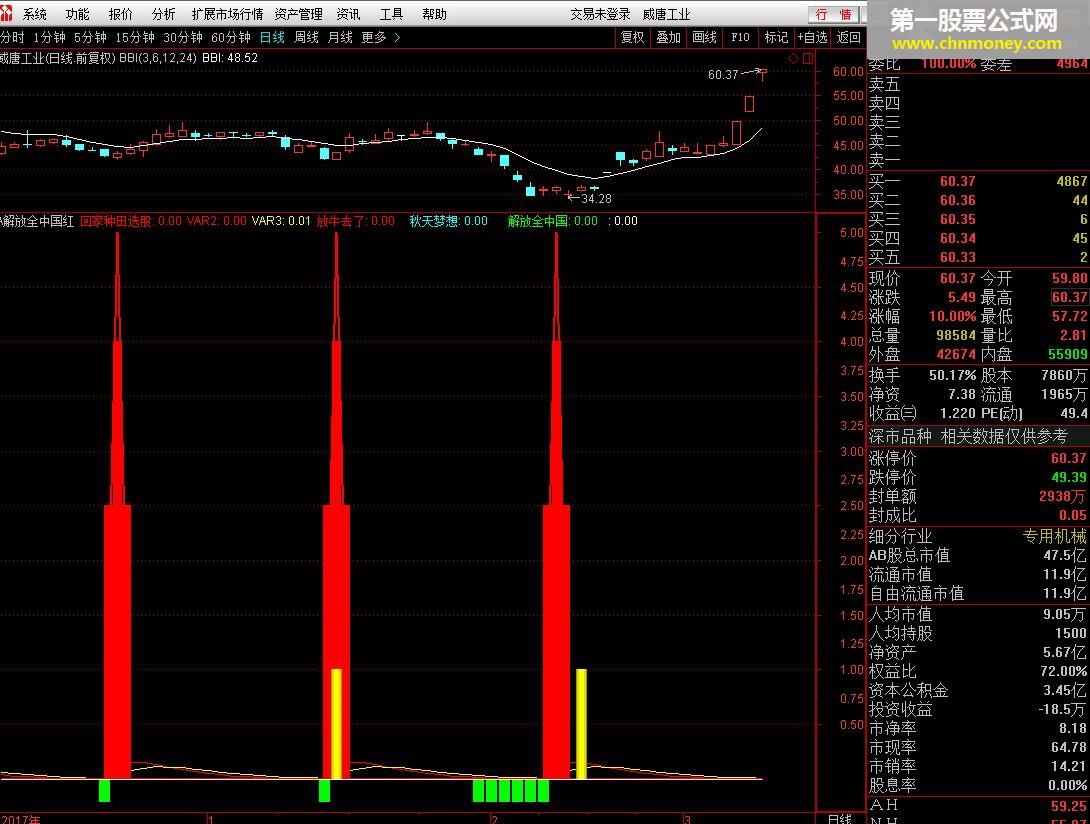1090x824 pixels.
Task: Click the 涨停价 limit-up price value
Action: tap(1068, 458)
